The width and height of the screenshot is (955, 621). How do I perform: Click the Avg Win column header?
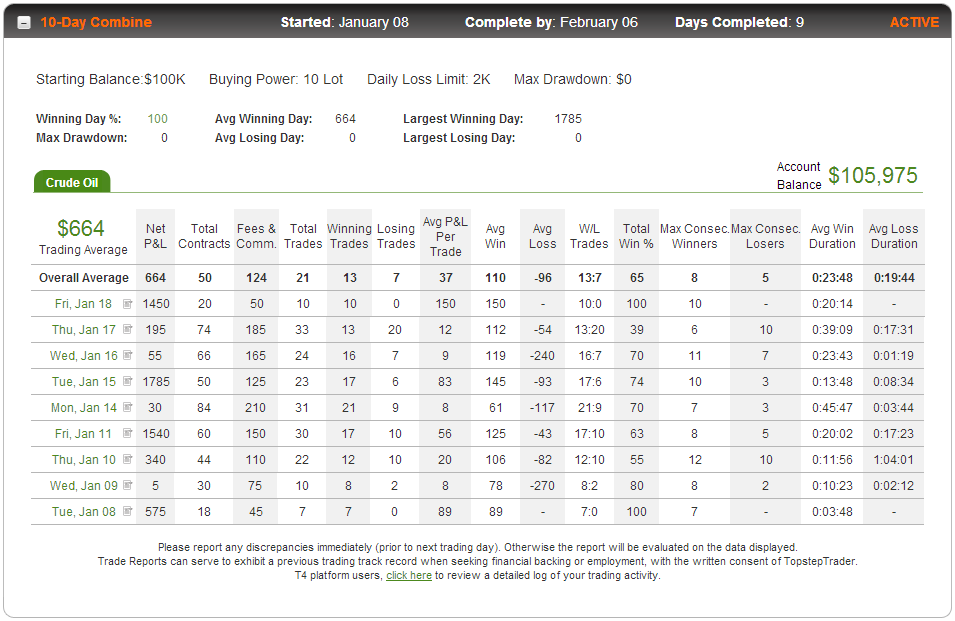tap(495, 236)
